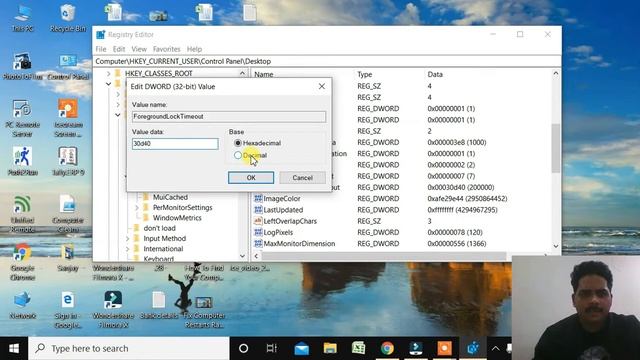Screen dimensions: 640x360
Task: Select the Decimal base radio button
Action: pos(238,156)
